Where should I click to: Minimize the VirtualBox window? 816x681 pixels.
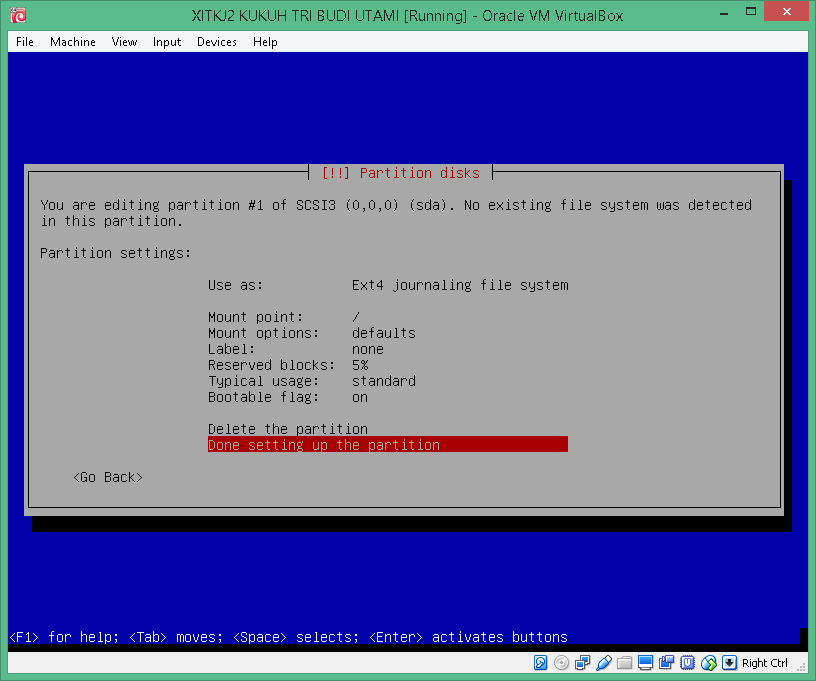(x=724, y=12)
